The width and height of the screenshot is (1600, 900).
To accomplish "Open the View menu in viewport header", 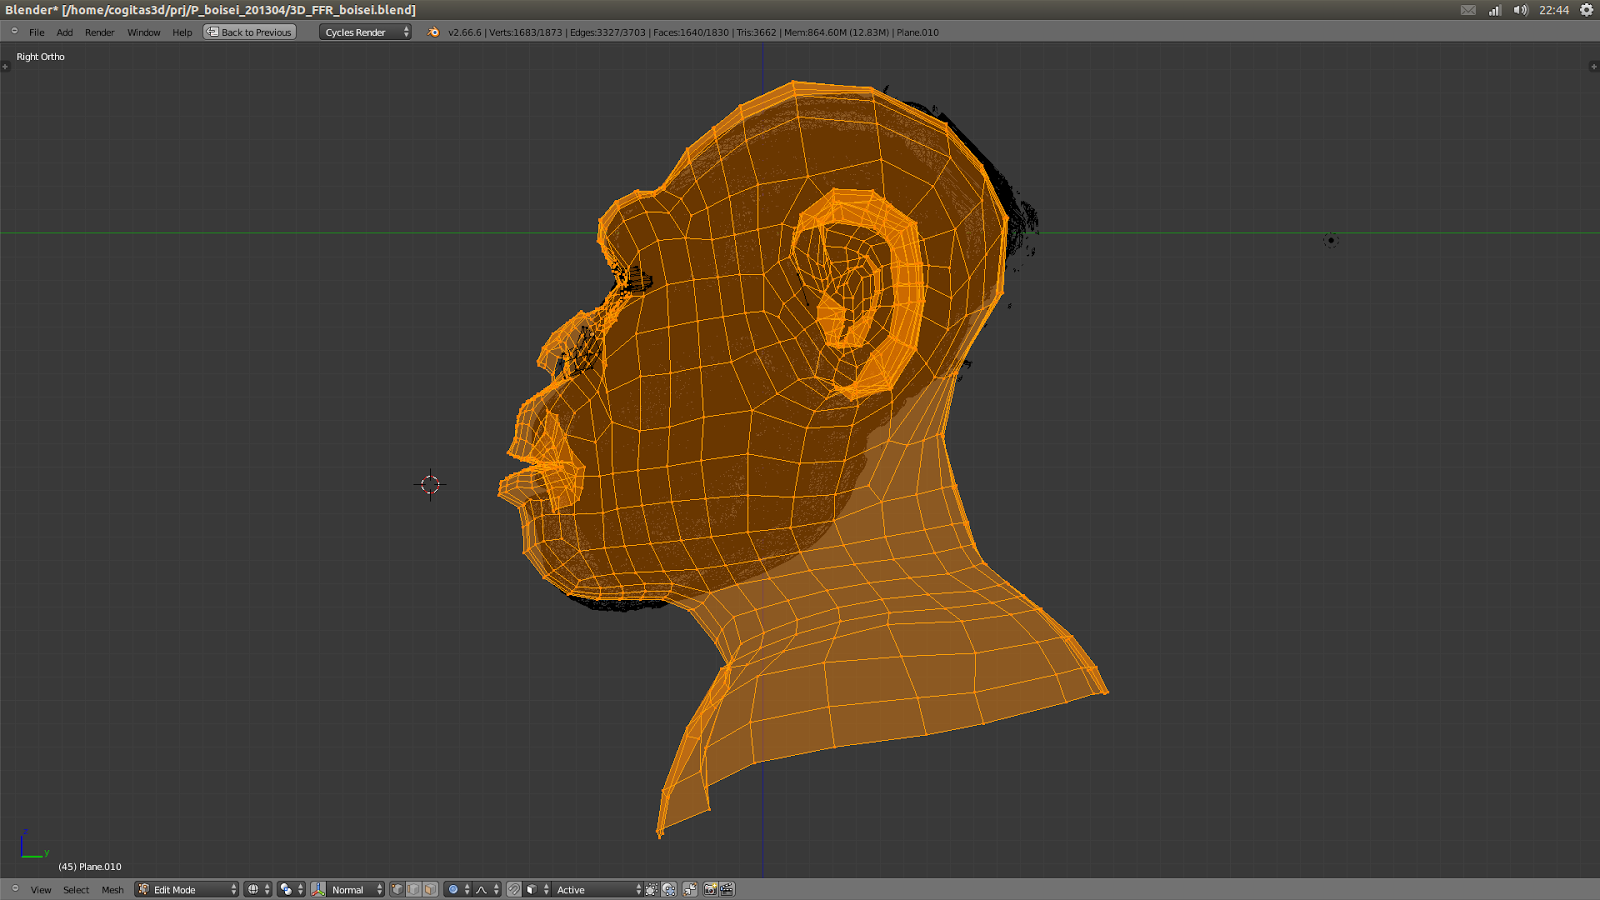I will tap(40, 889).
